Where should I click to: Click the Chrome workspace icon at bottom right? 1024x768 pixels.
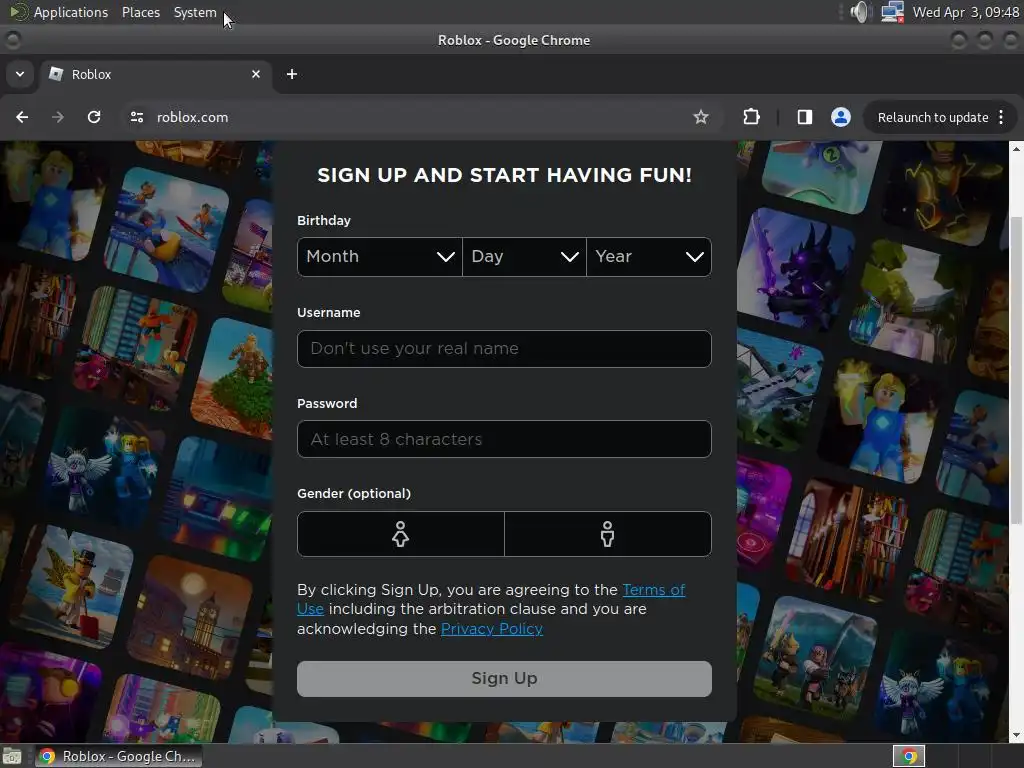909,756
